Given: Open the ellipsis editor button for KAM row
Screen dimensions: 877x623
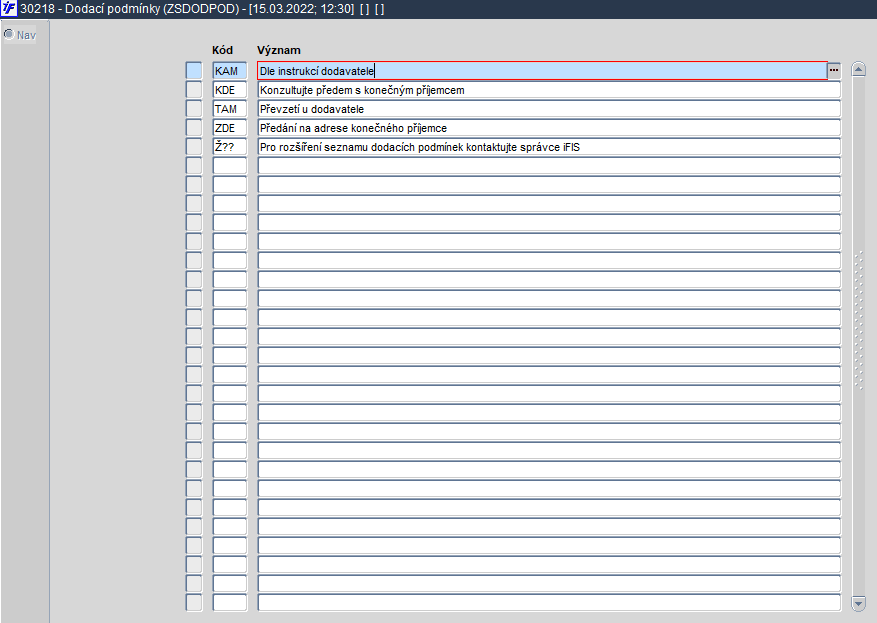Looking at the screenshot, I should pyautogui.click(x=833, y=70).
